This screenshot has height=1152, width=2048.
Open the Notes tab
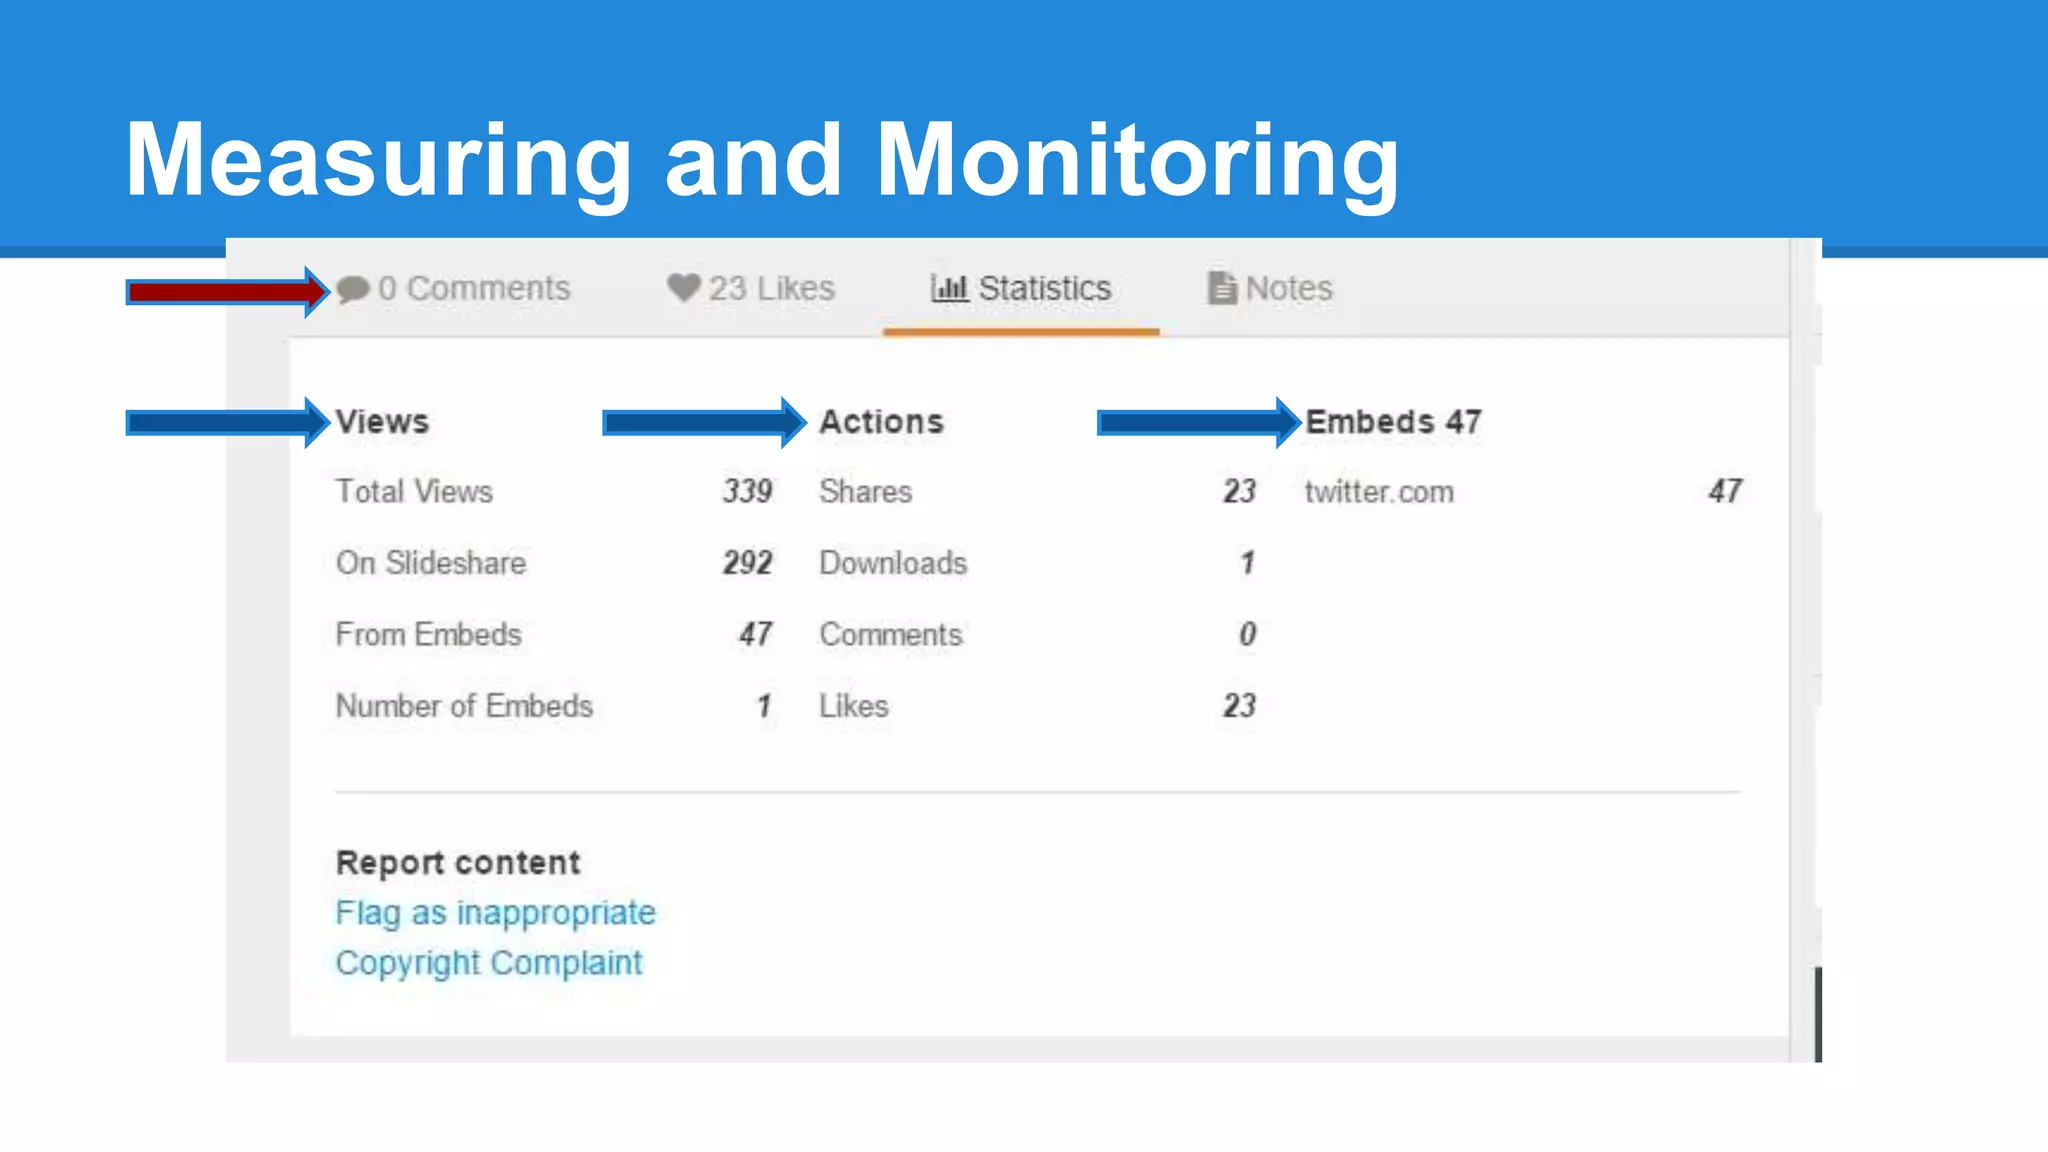point(1288,289)
